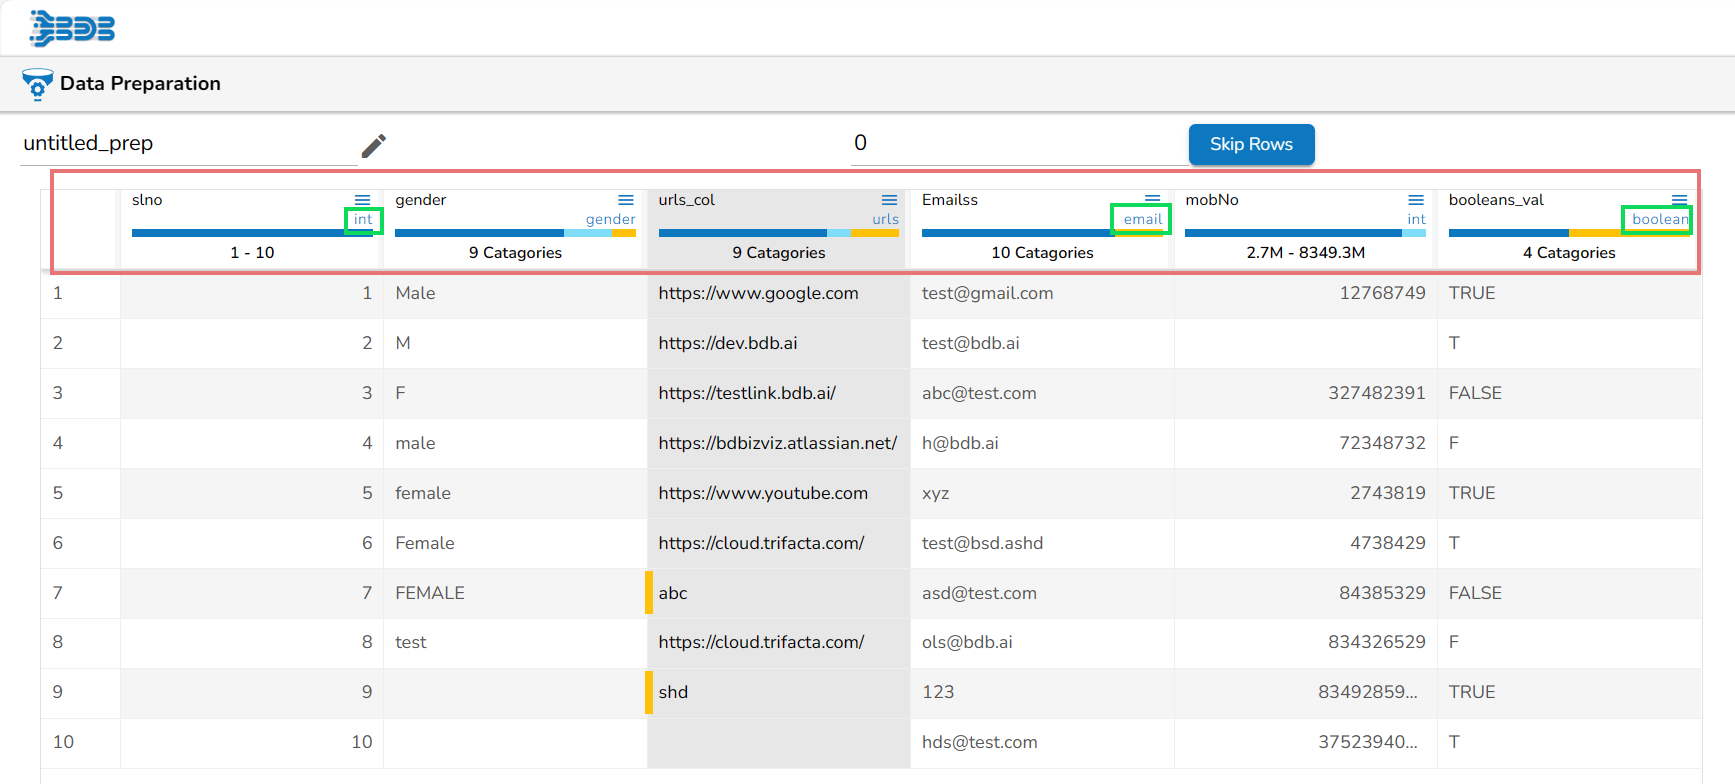Image resolution: width=1735 pixels, height=784 pixels.
Task: Open the slno column hamburger menu
Action: click(362, 201)
